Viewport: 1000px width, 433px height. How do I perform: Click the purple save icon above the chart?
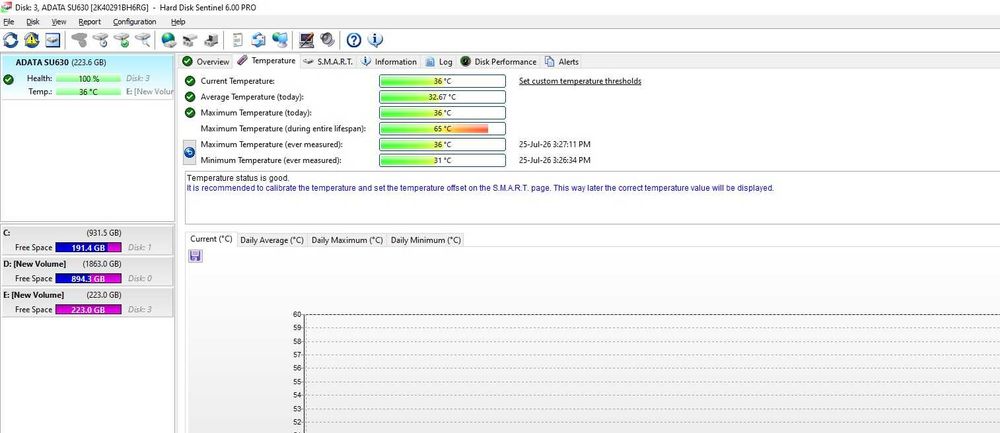pos(196,256)
